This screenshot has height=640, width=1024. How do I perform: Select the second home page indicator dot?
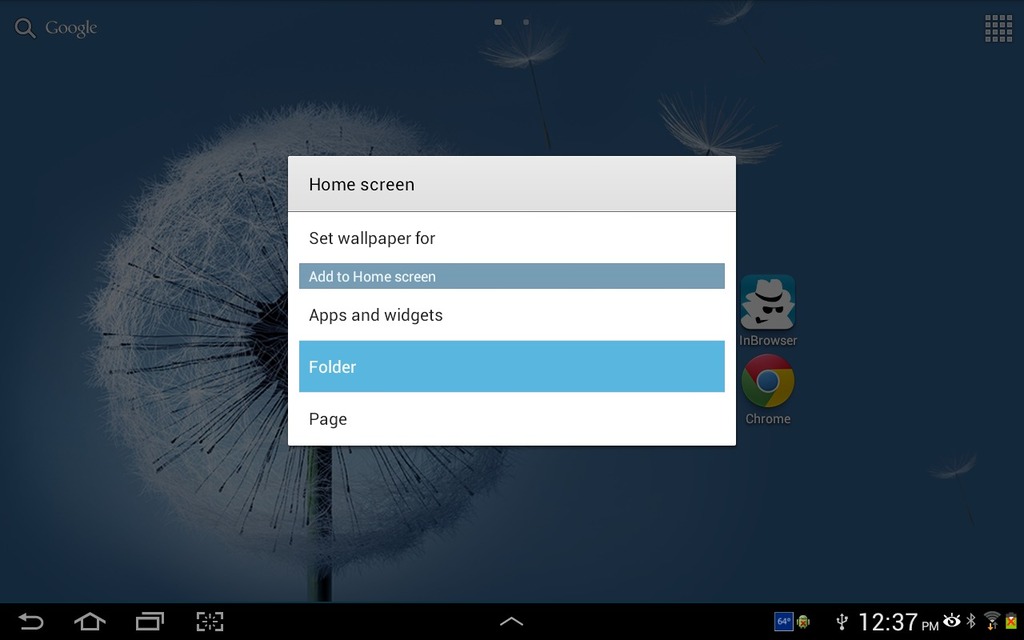[526, 22]
